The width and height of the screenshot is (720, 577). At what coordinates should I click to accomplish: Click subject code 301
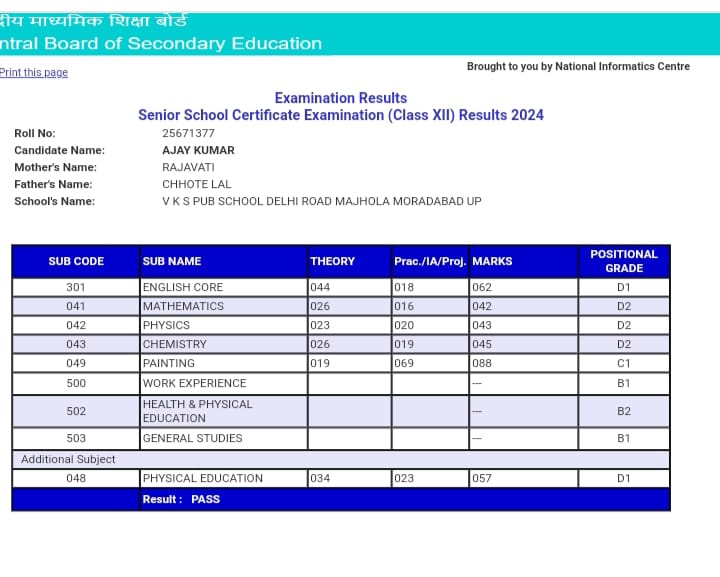[x=76, y=287]
